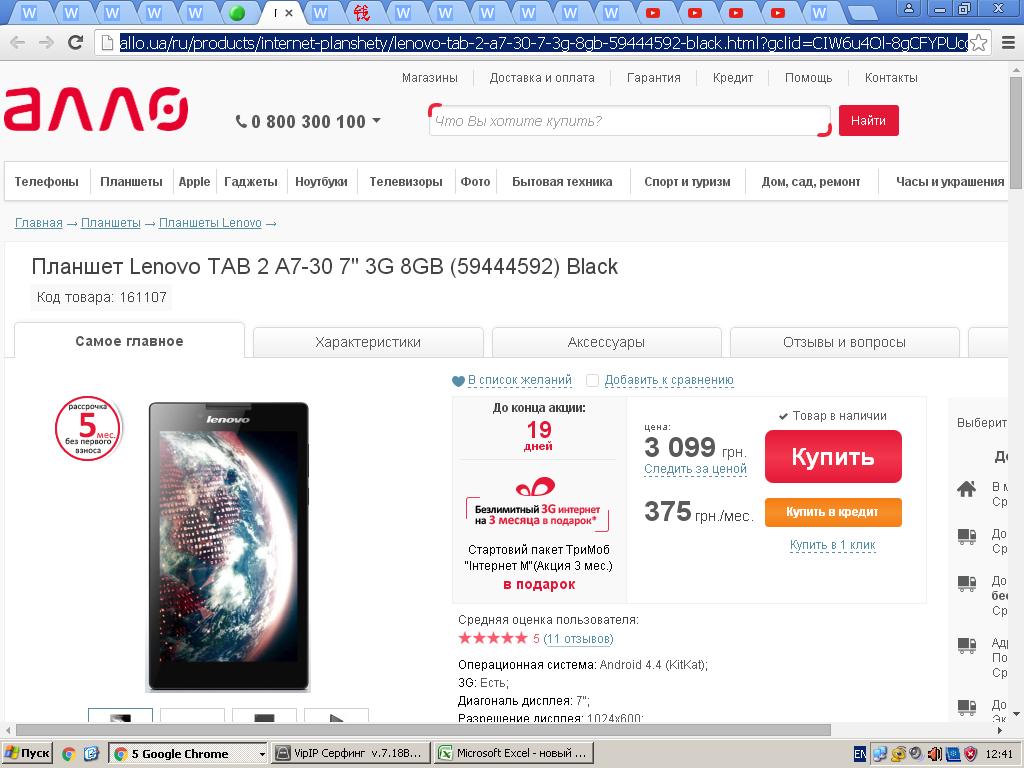
Task: Switch to Отзывы и вопросы tab
Action: tap(844, 342)
